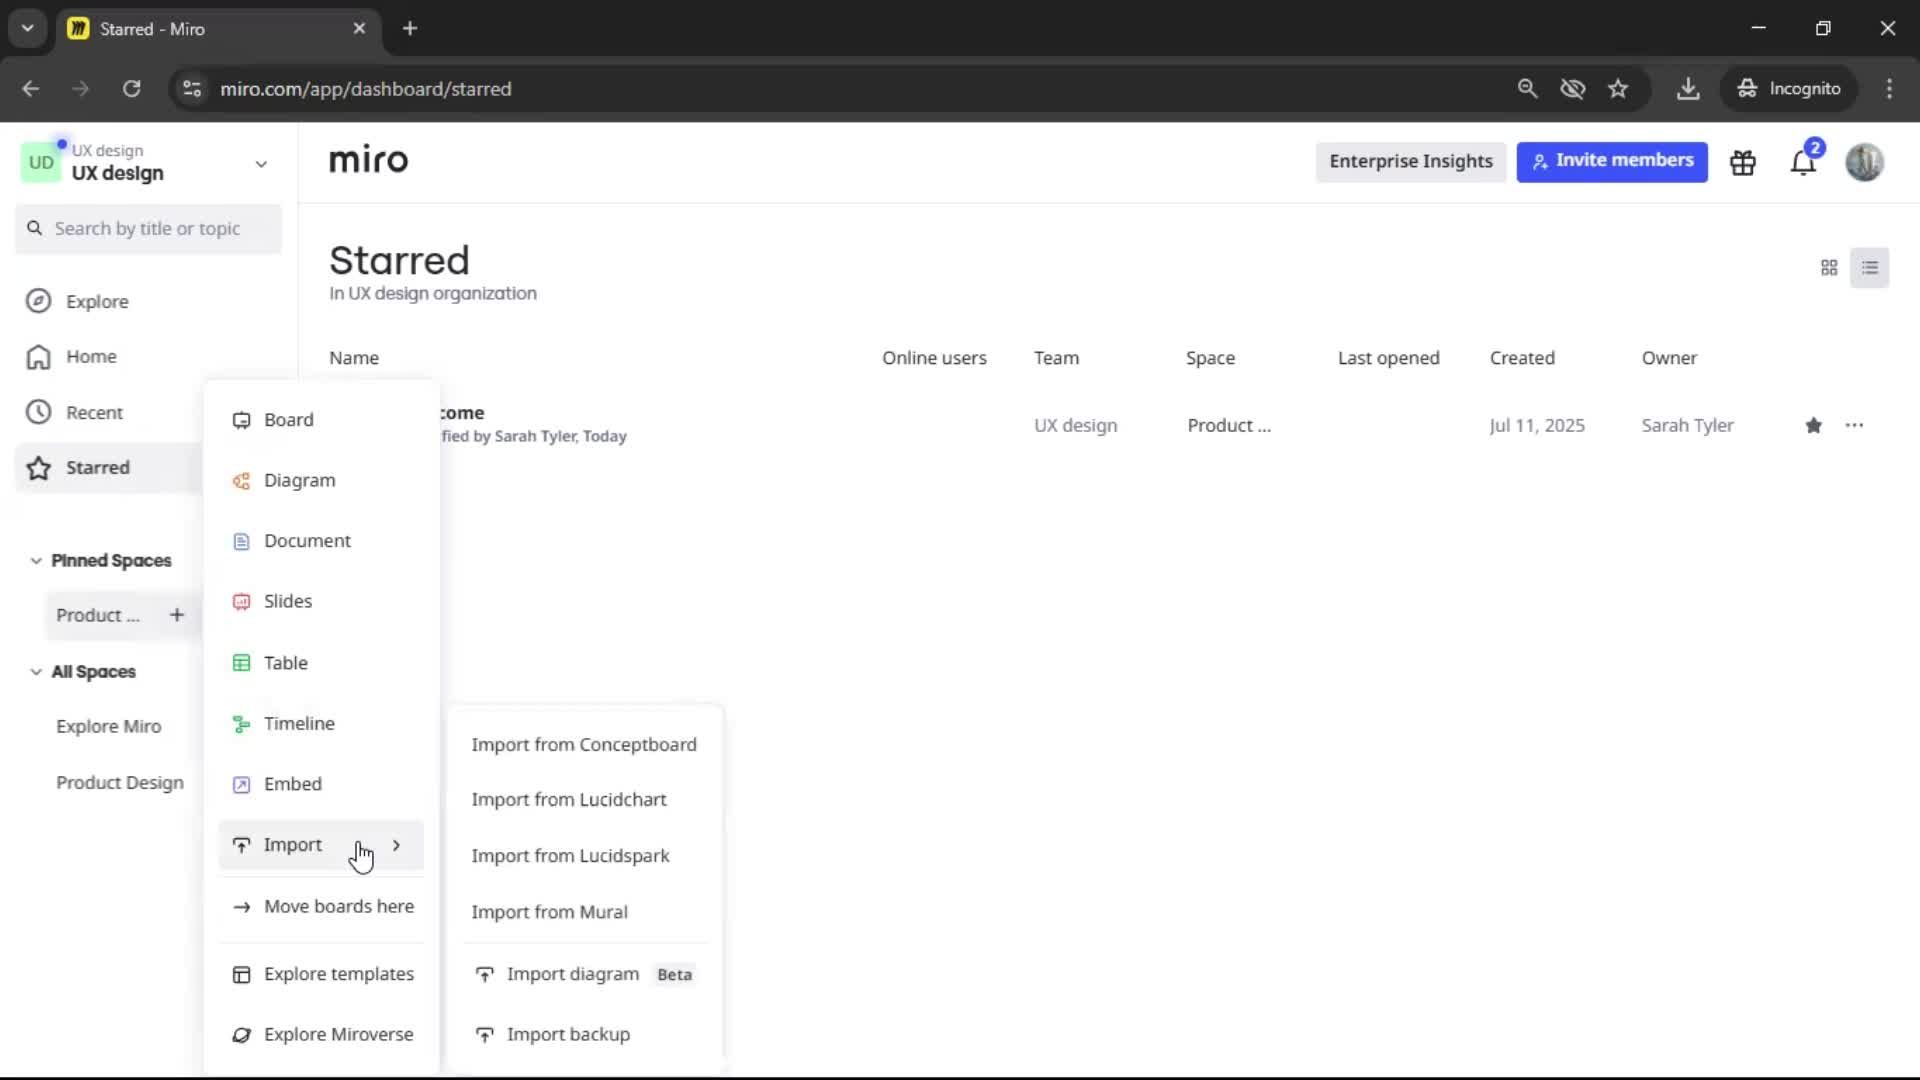This screenshot has width=1920, height=1080.
Task: Unstar the board owned by Sarah Tyler
Action: point(1813,426)
